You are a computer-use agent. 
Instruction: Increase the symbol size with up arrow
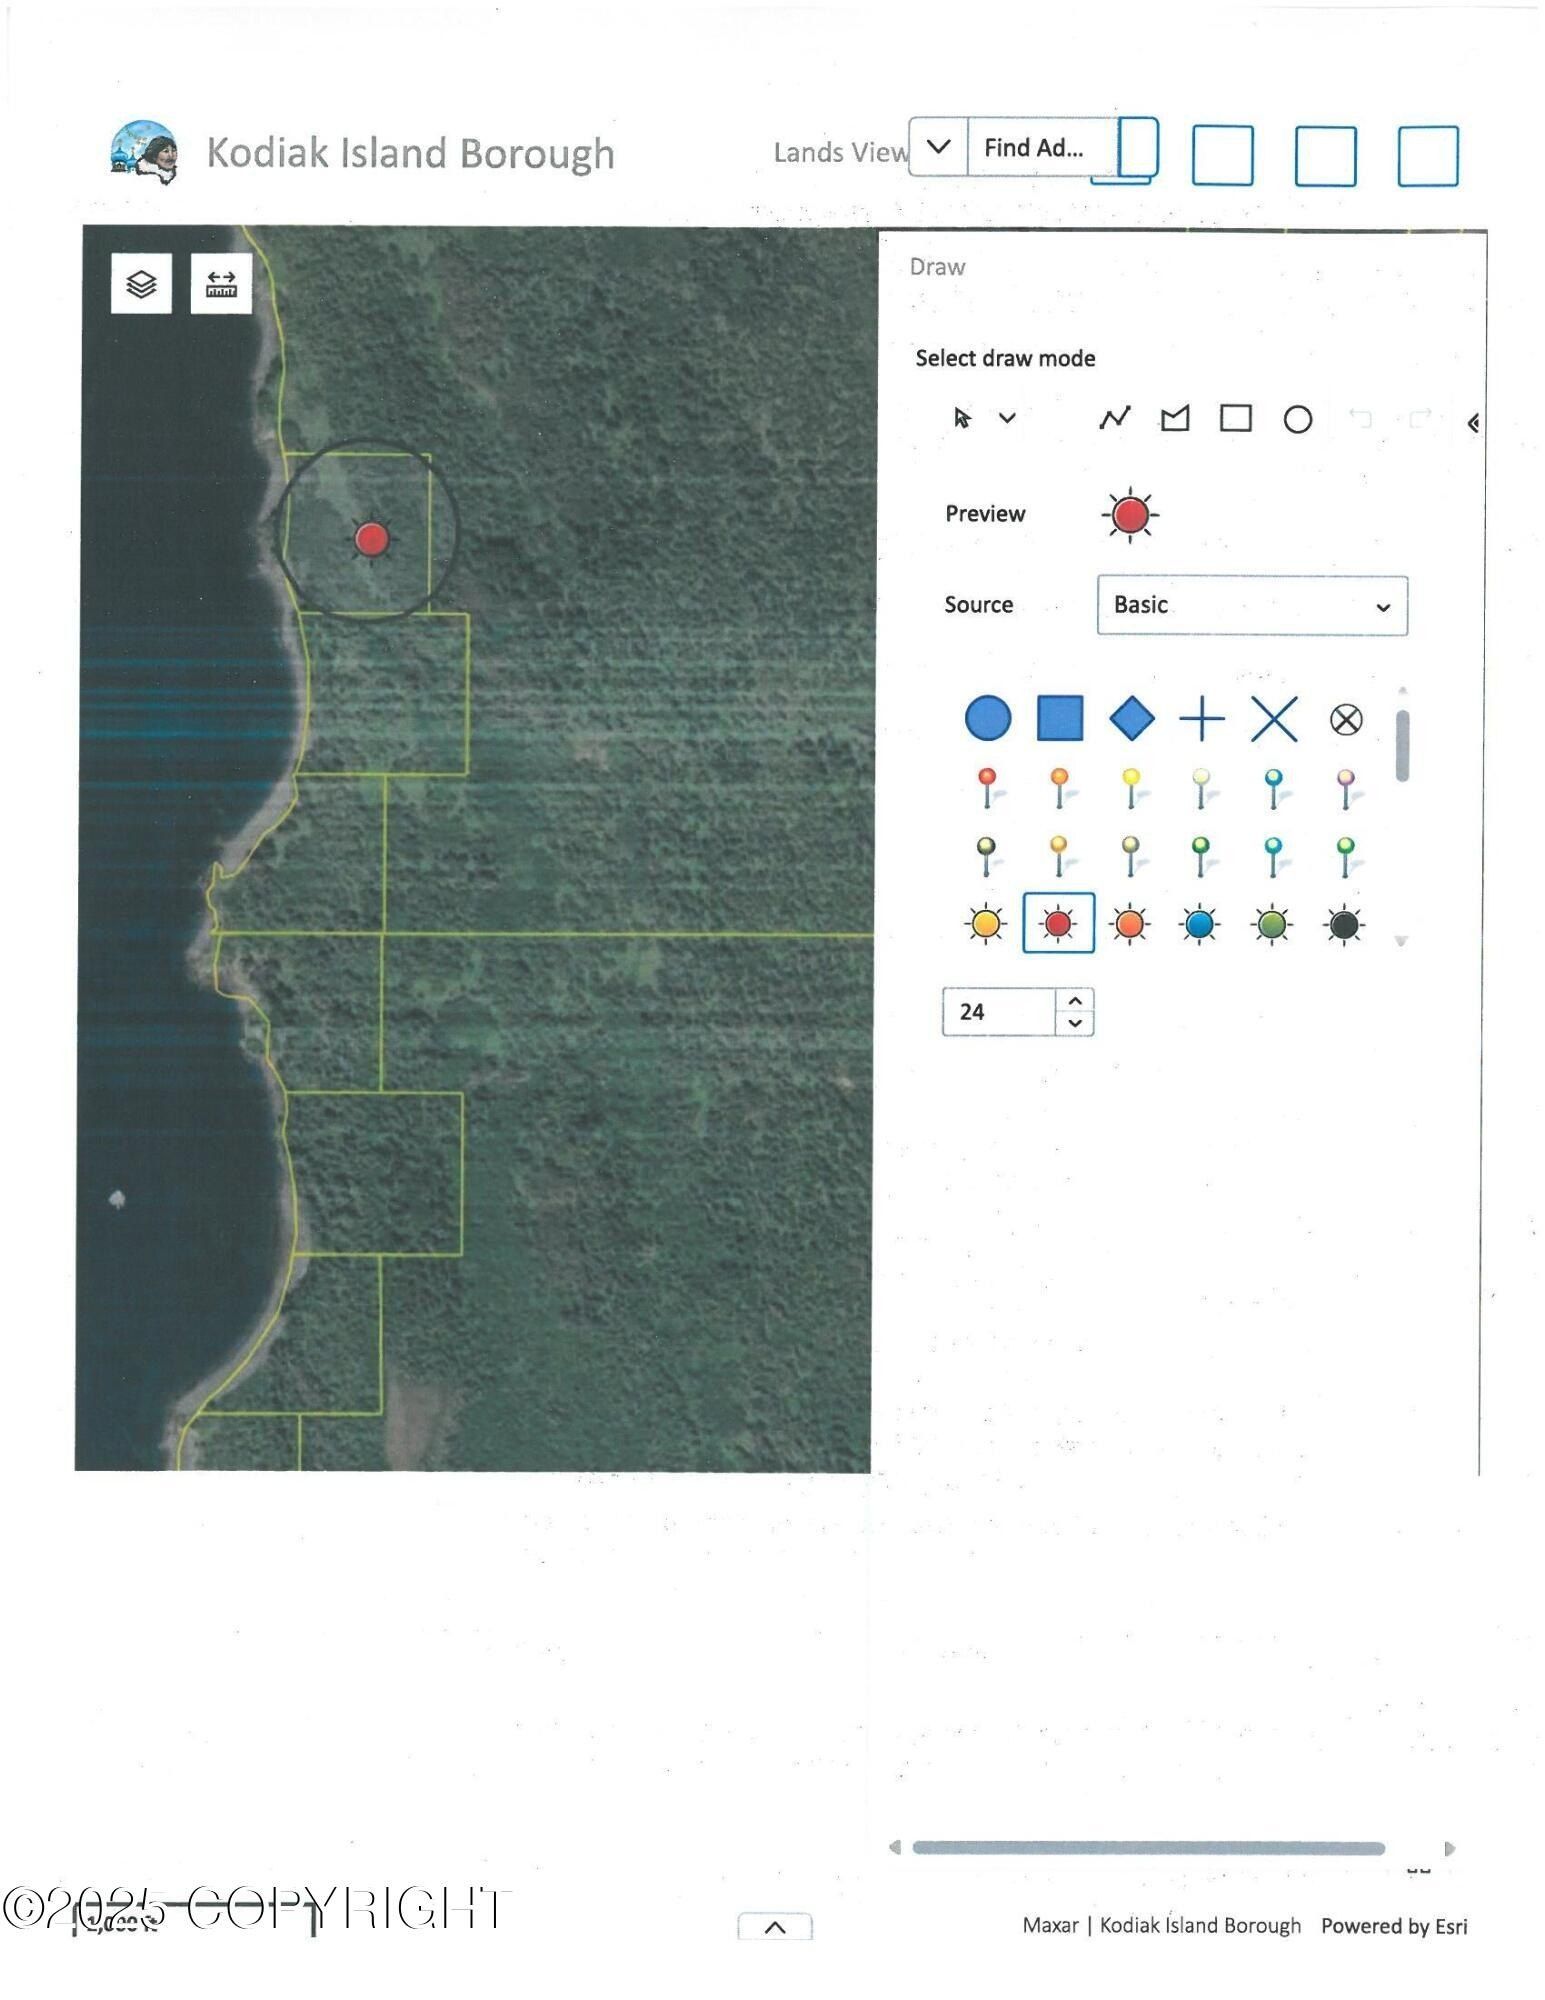1075,1001
